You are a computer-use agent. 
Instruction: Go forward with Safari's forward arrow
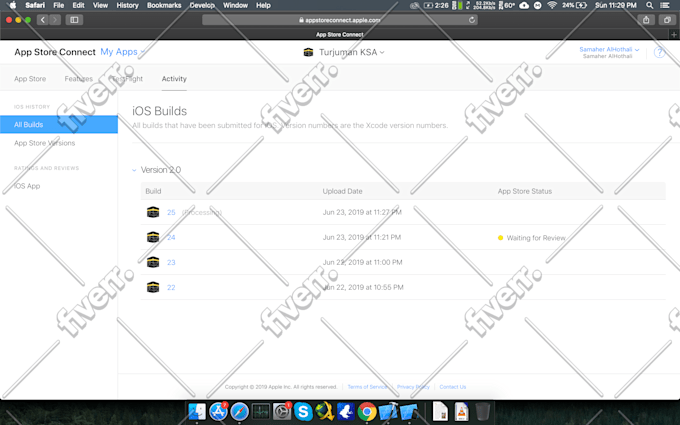click(x=55, y=20)
